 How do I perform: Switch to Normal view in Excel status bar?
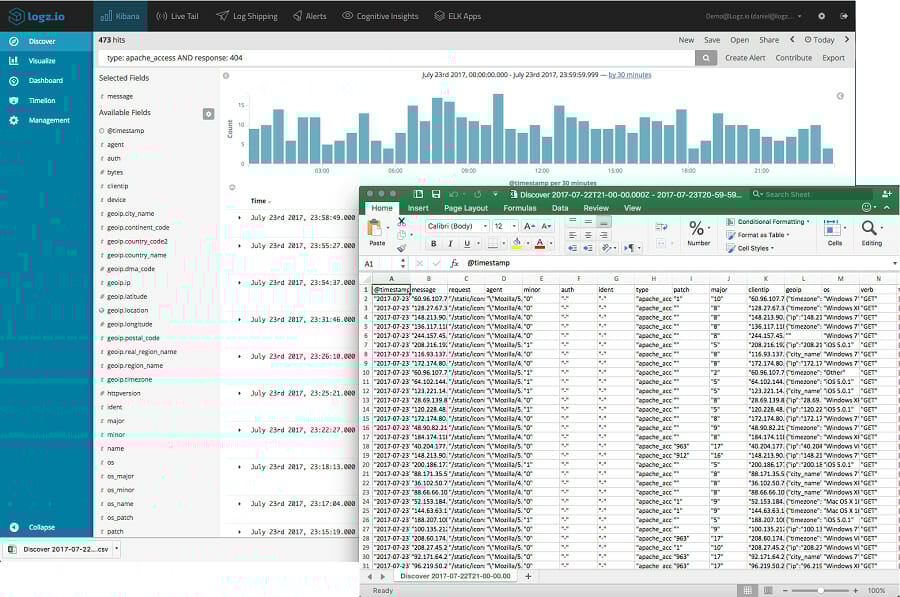click(x=747, y=590)
